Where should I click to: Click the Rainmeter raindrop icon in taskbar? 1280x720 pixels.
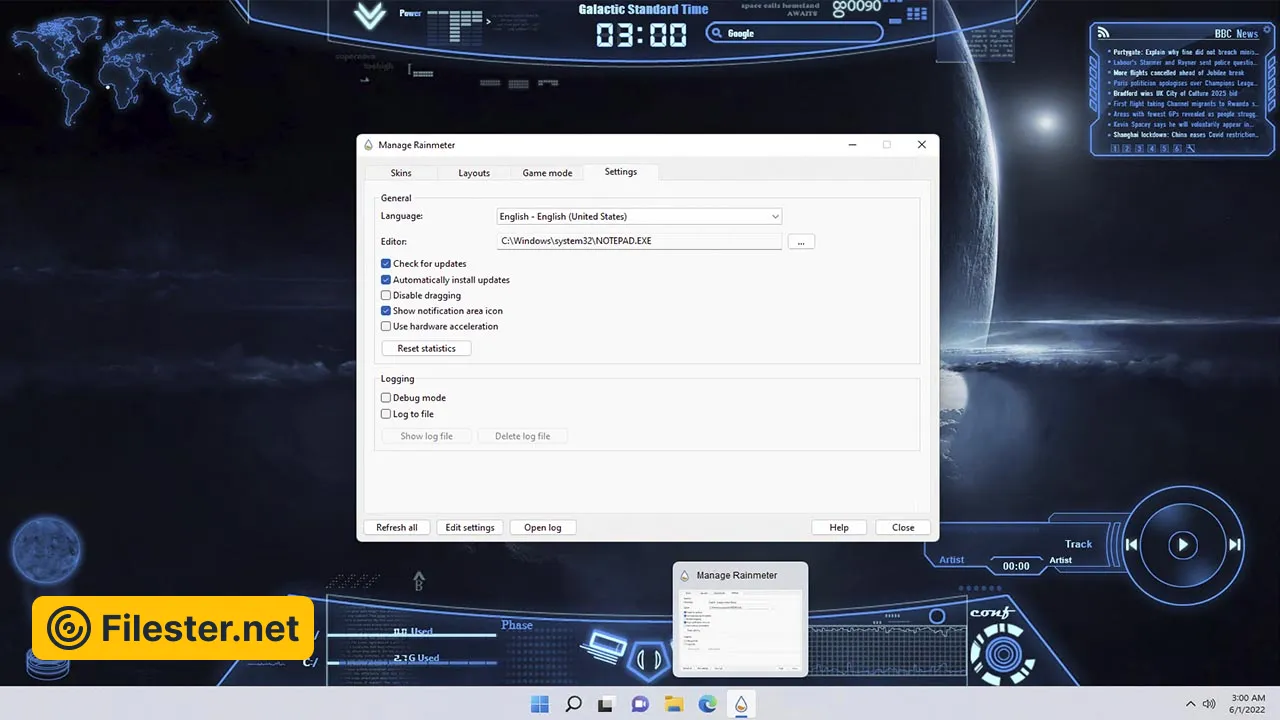click(x=741, y=704)
